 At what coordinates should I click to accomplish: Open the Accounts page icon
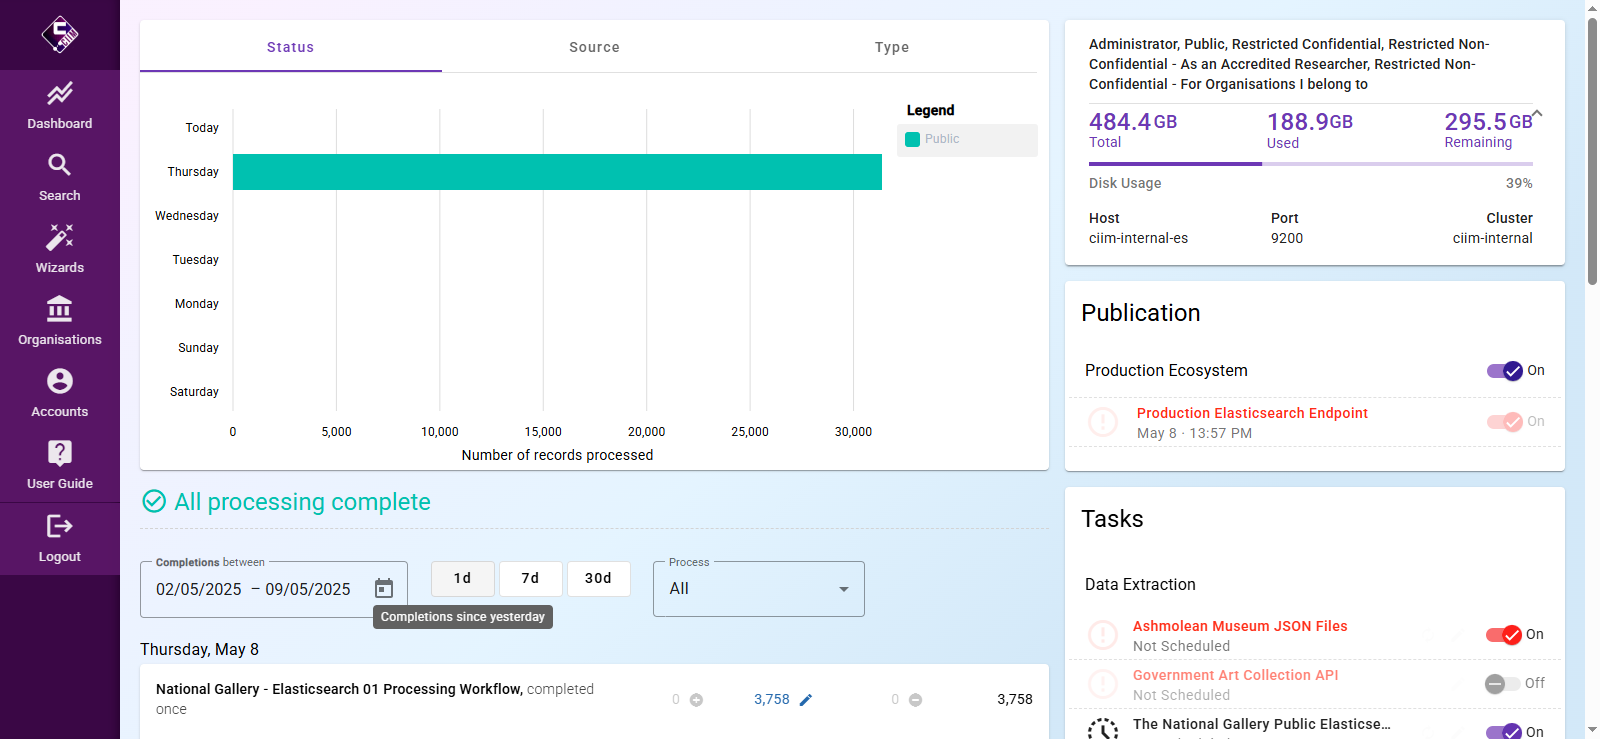tap(60, 381)
